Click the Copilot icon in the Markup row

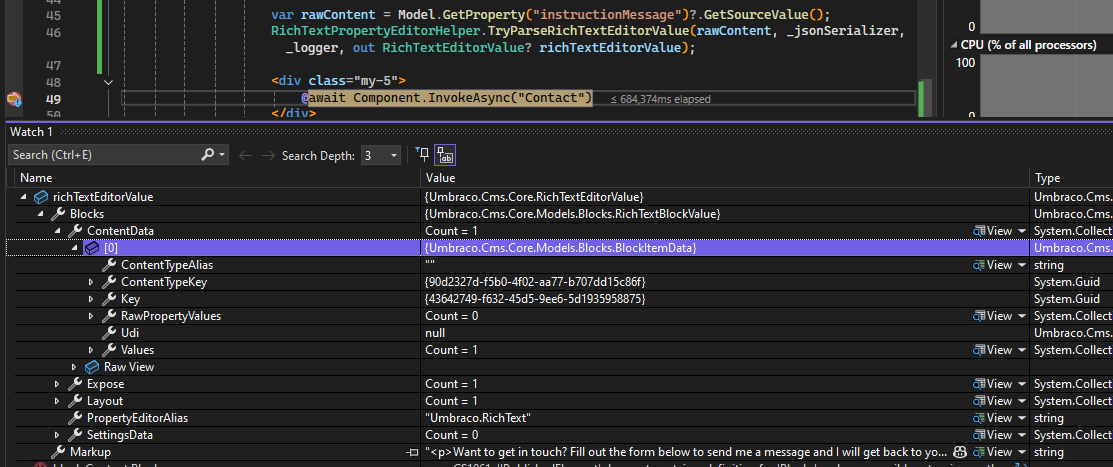coord(959,452)
